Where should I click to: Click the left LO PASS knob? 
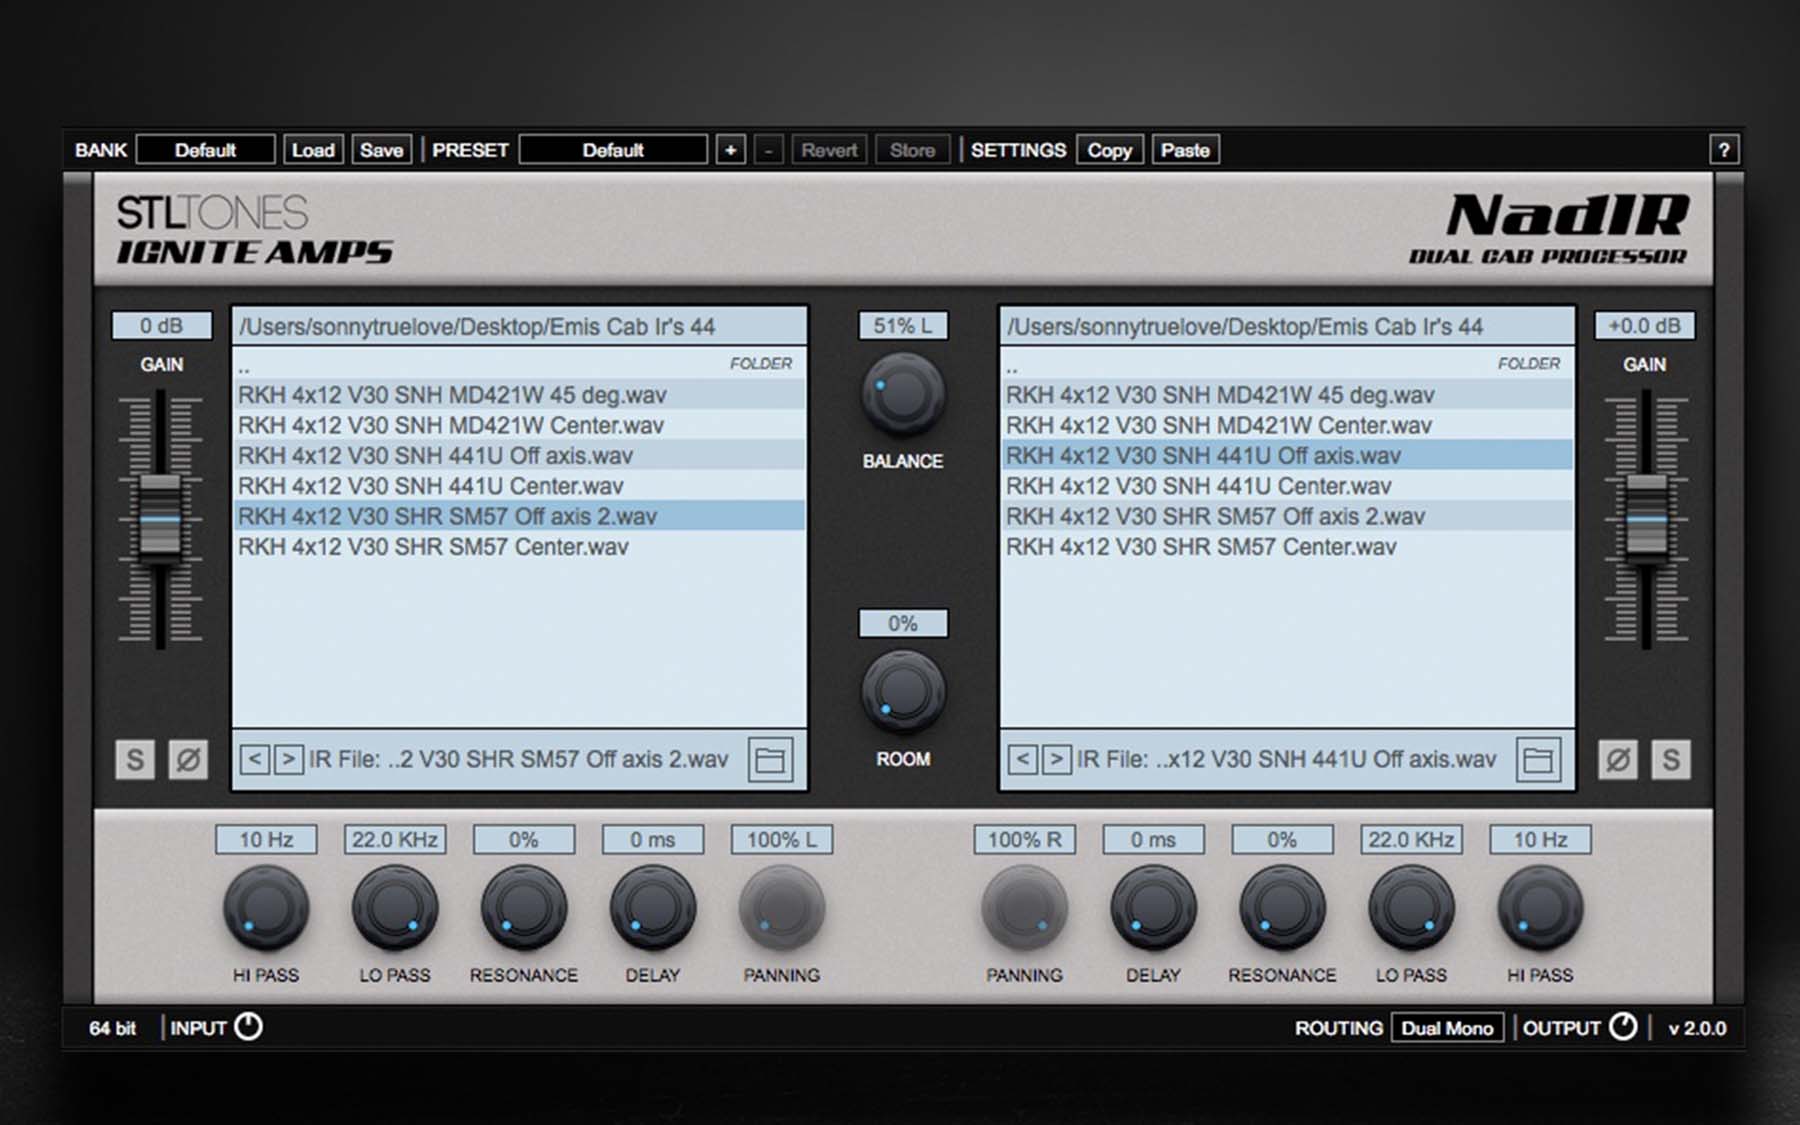click(x=395, y=909)
